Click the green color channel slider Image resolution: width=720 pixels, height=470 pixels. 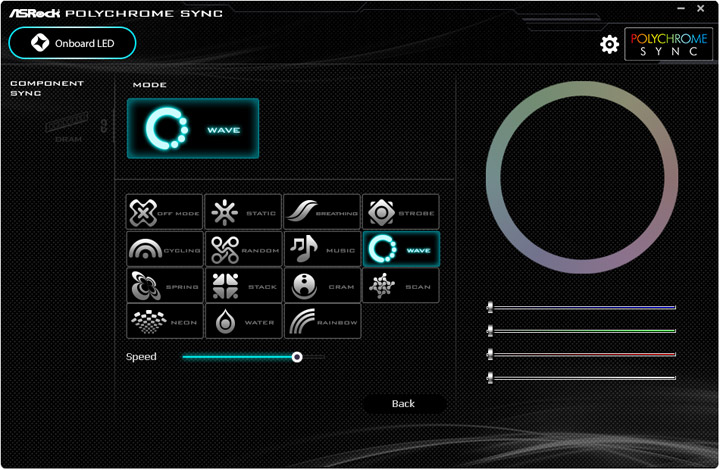pos(581,330)
